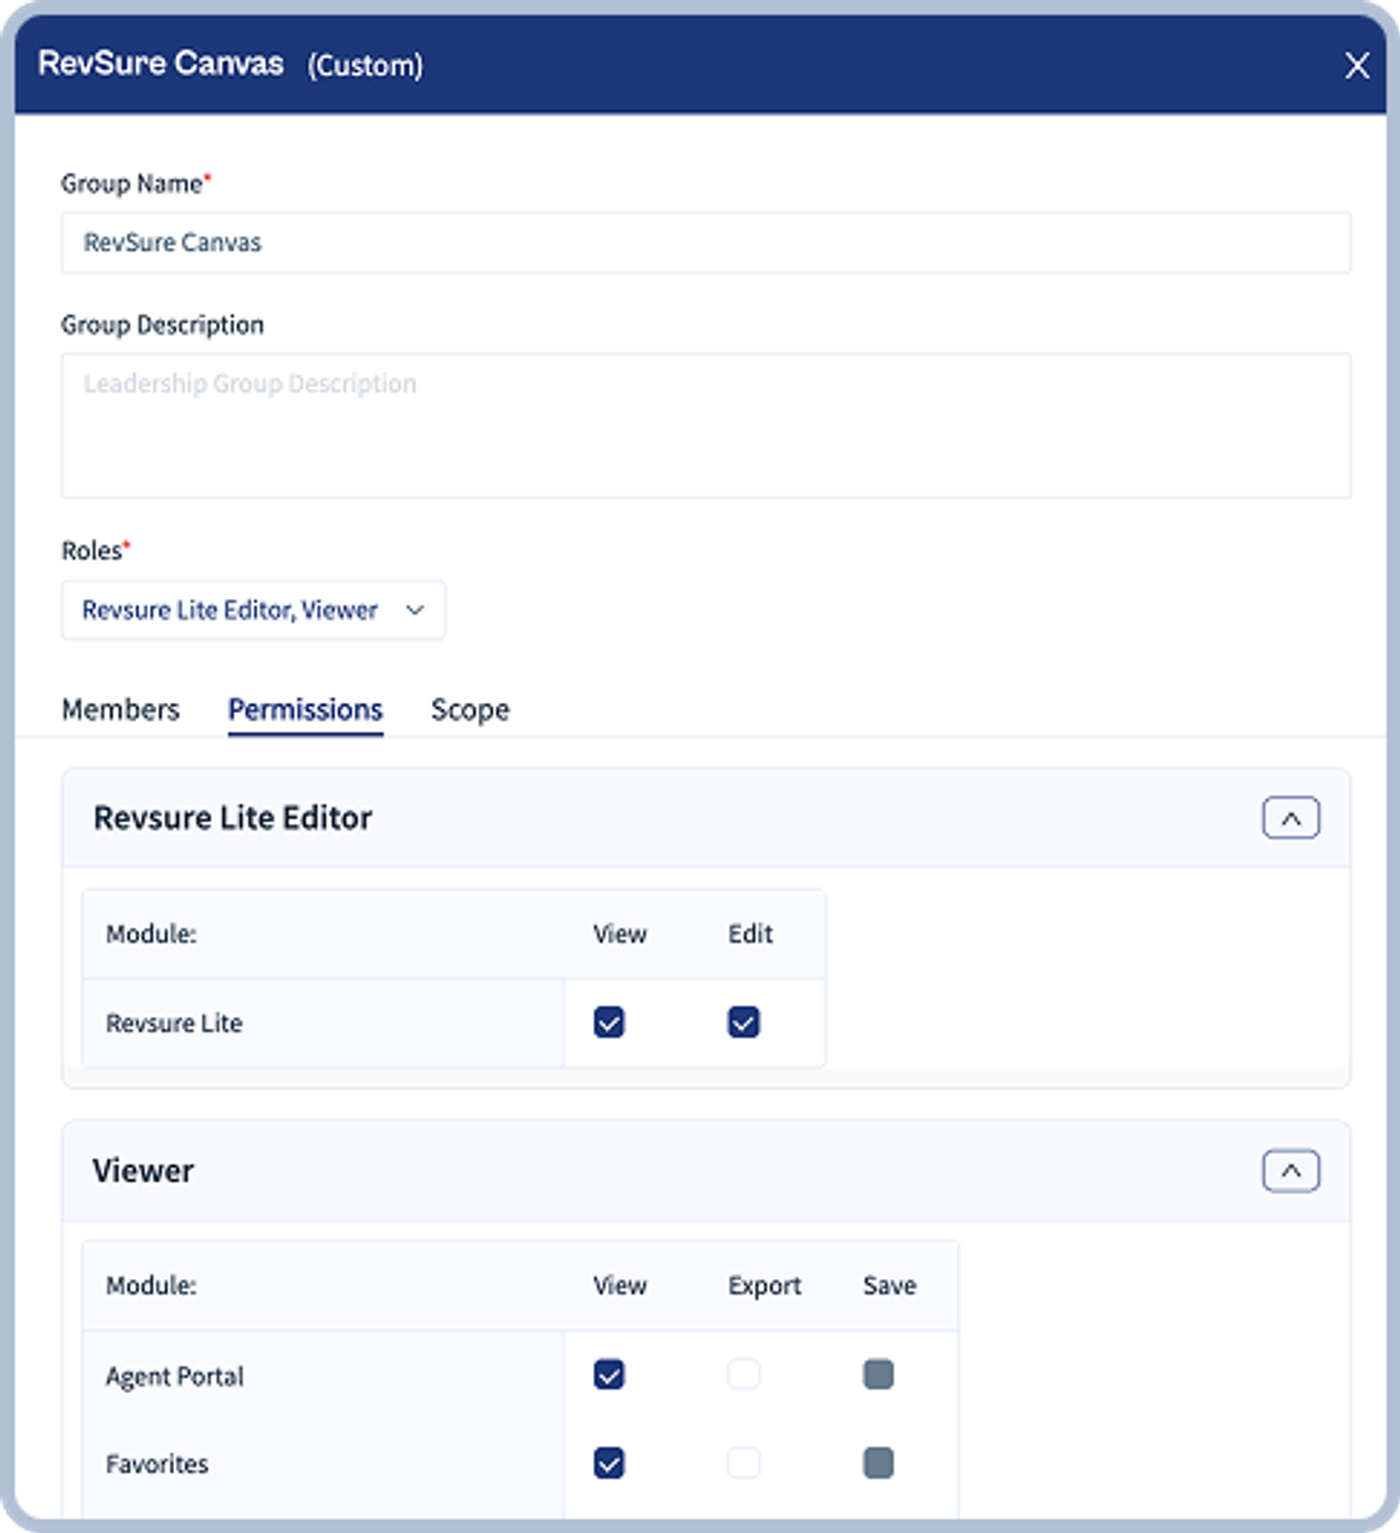
Task: Click the Revsure Lite Editor heading
Action: click(x=232, y=818)
